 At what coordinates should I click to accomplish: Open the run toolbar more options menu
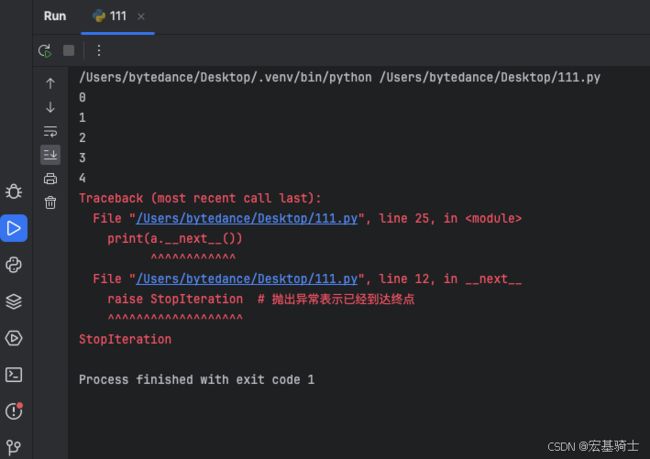pos(99,51)
